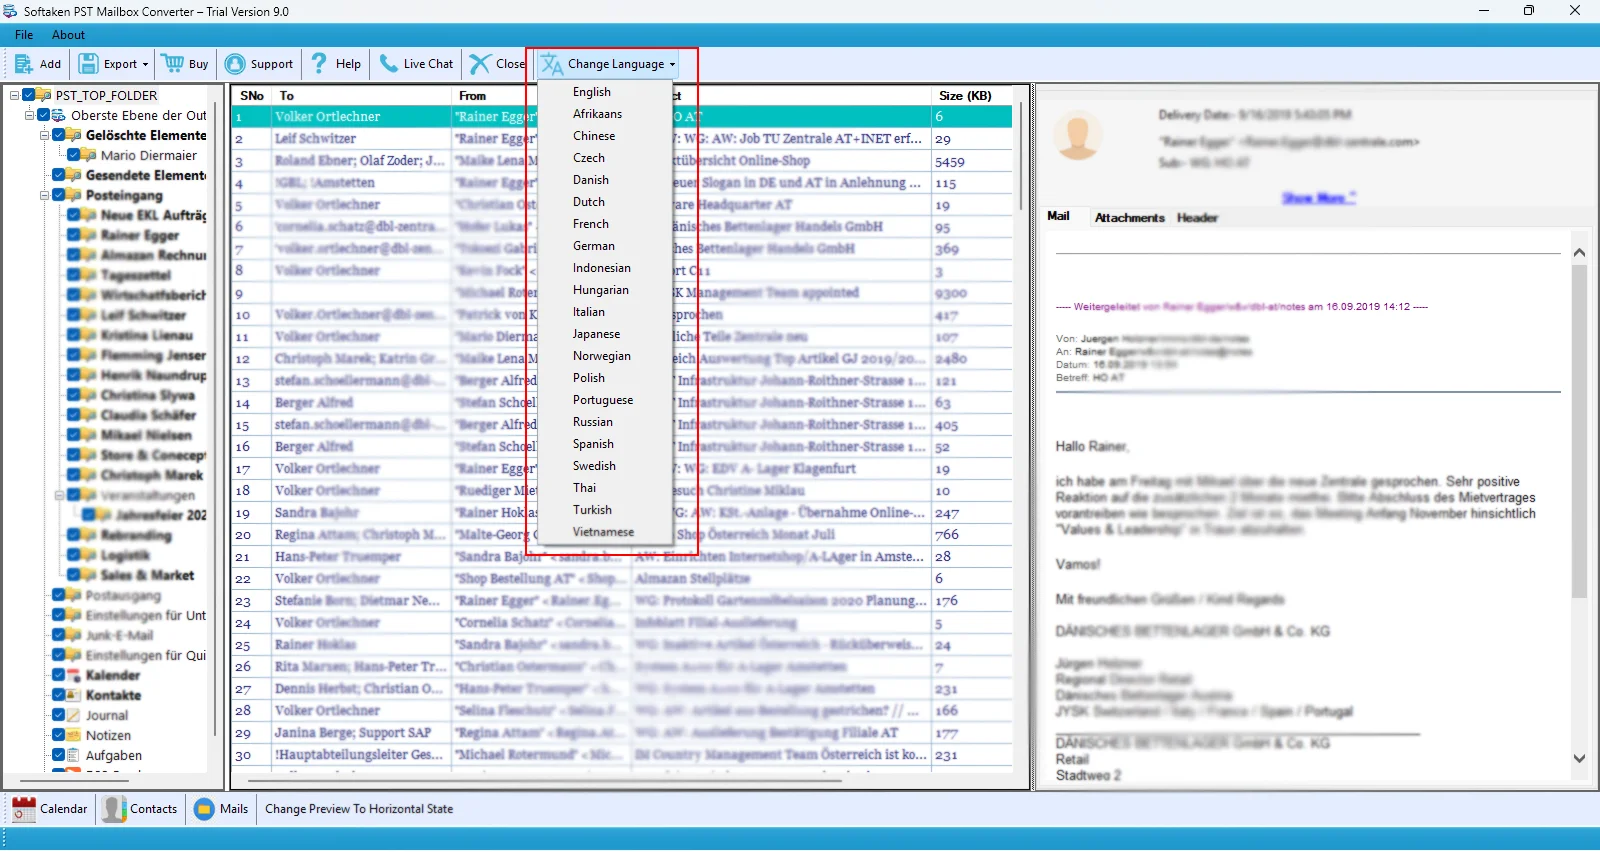Click the mail list horizontal scrollbar
The height and width of the screenshot is (852, 1600).
tap(545, 781)
